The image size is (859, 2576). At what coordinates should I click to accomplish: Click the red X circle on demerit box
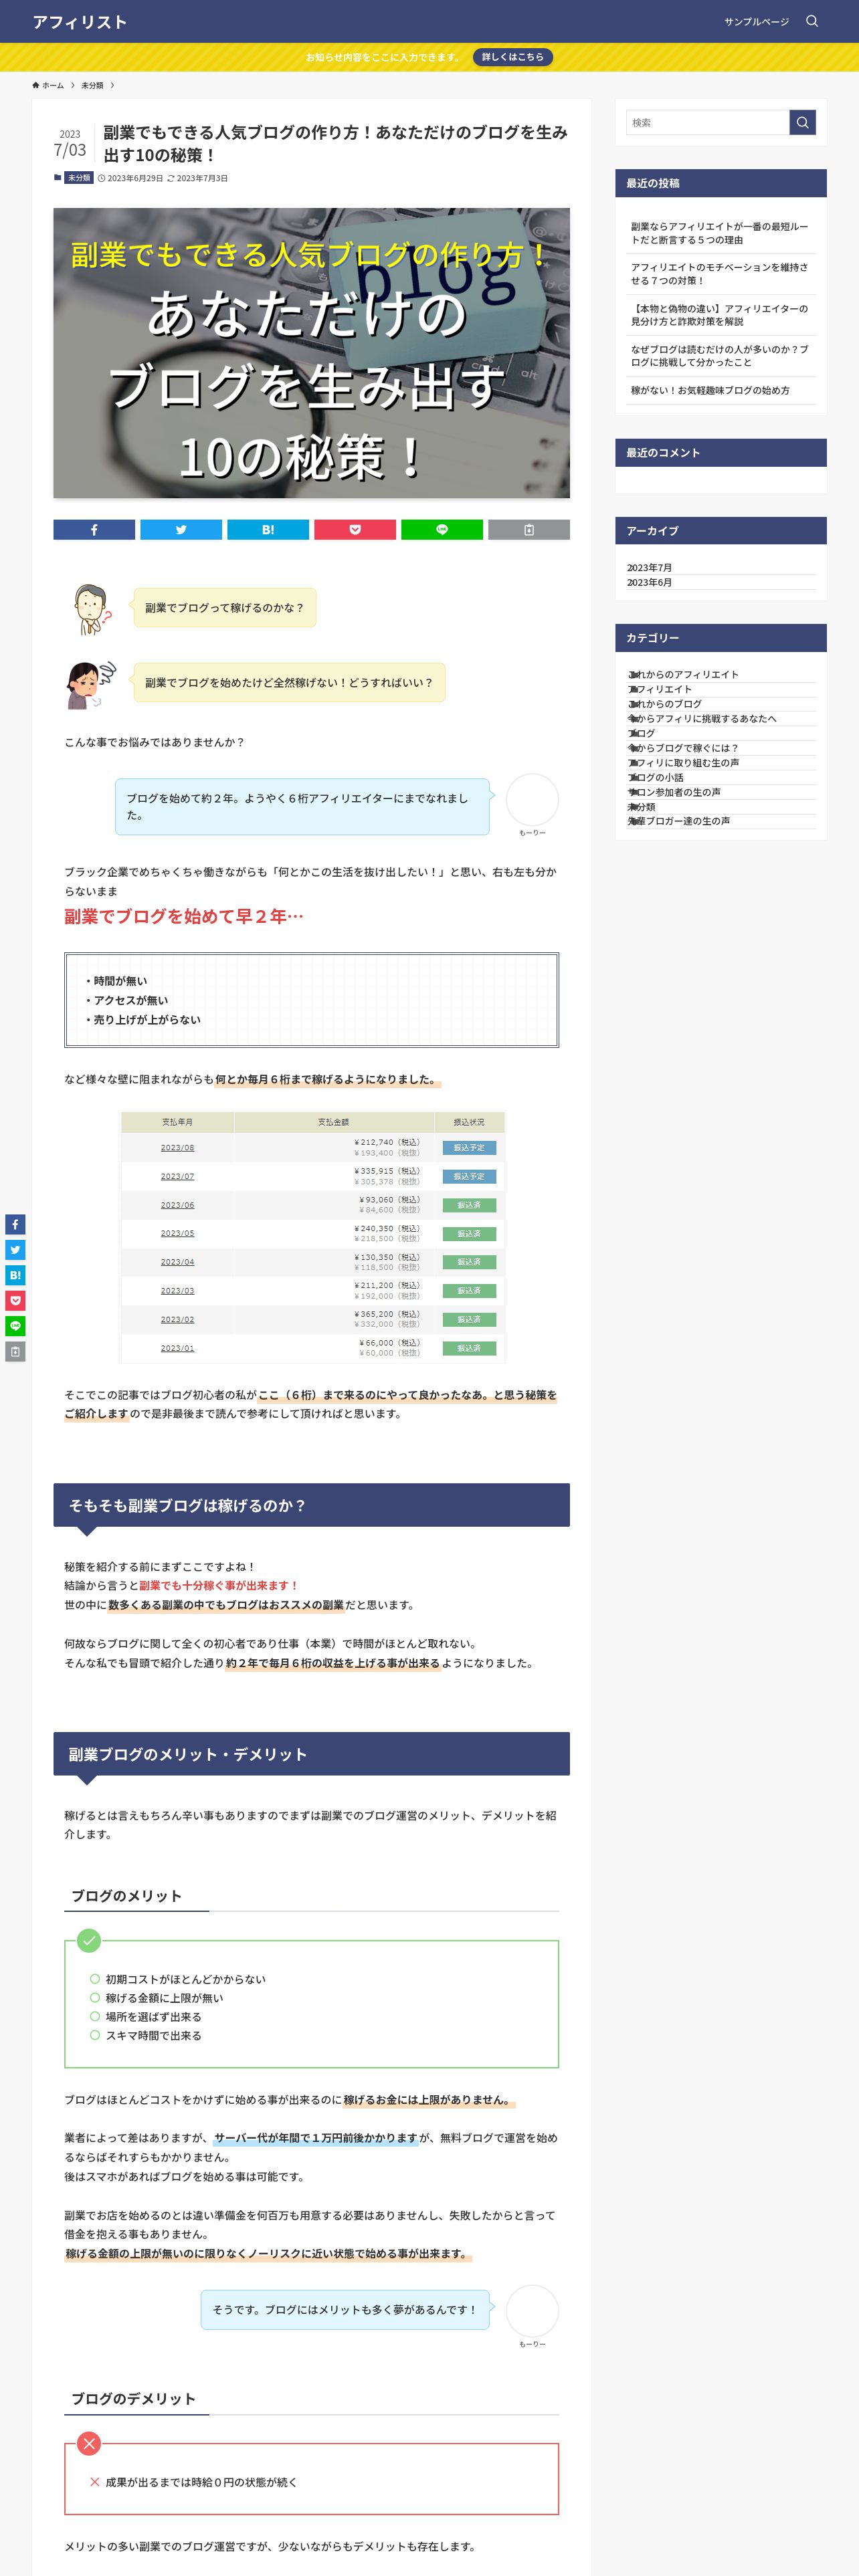tap(89, 2443)
